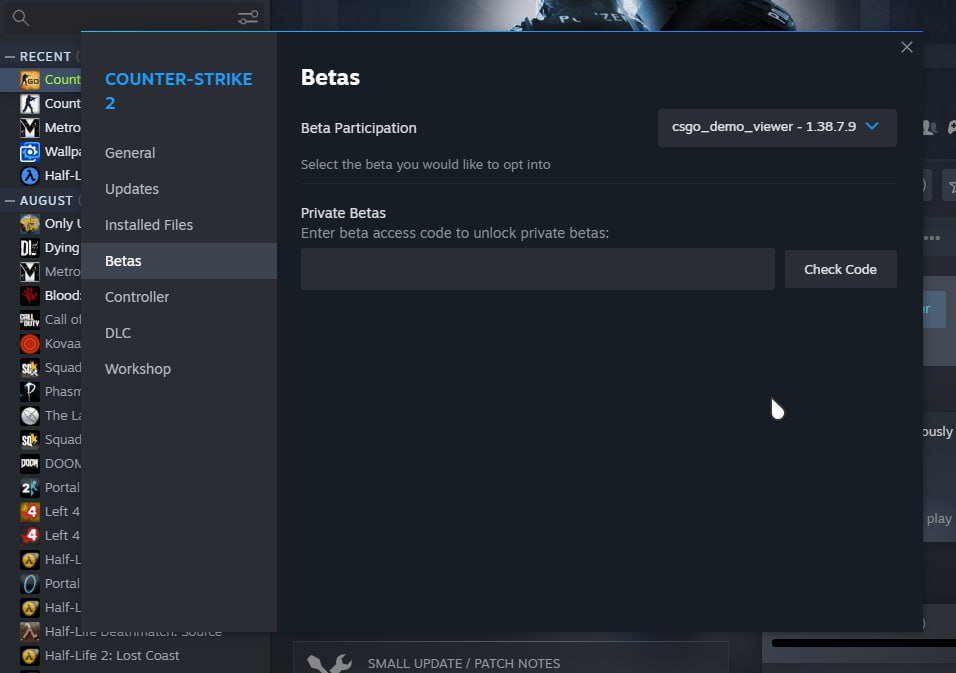Click 'SMALL UPDATE / PATCH NOTES' heading
The height and width of the screenshot is (673, 956).
click(464, 663)
